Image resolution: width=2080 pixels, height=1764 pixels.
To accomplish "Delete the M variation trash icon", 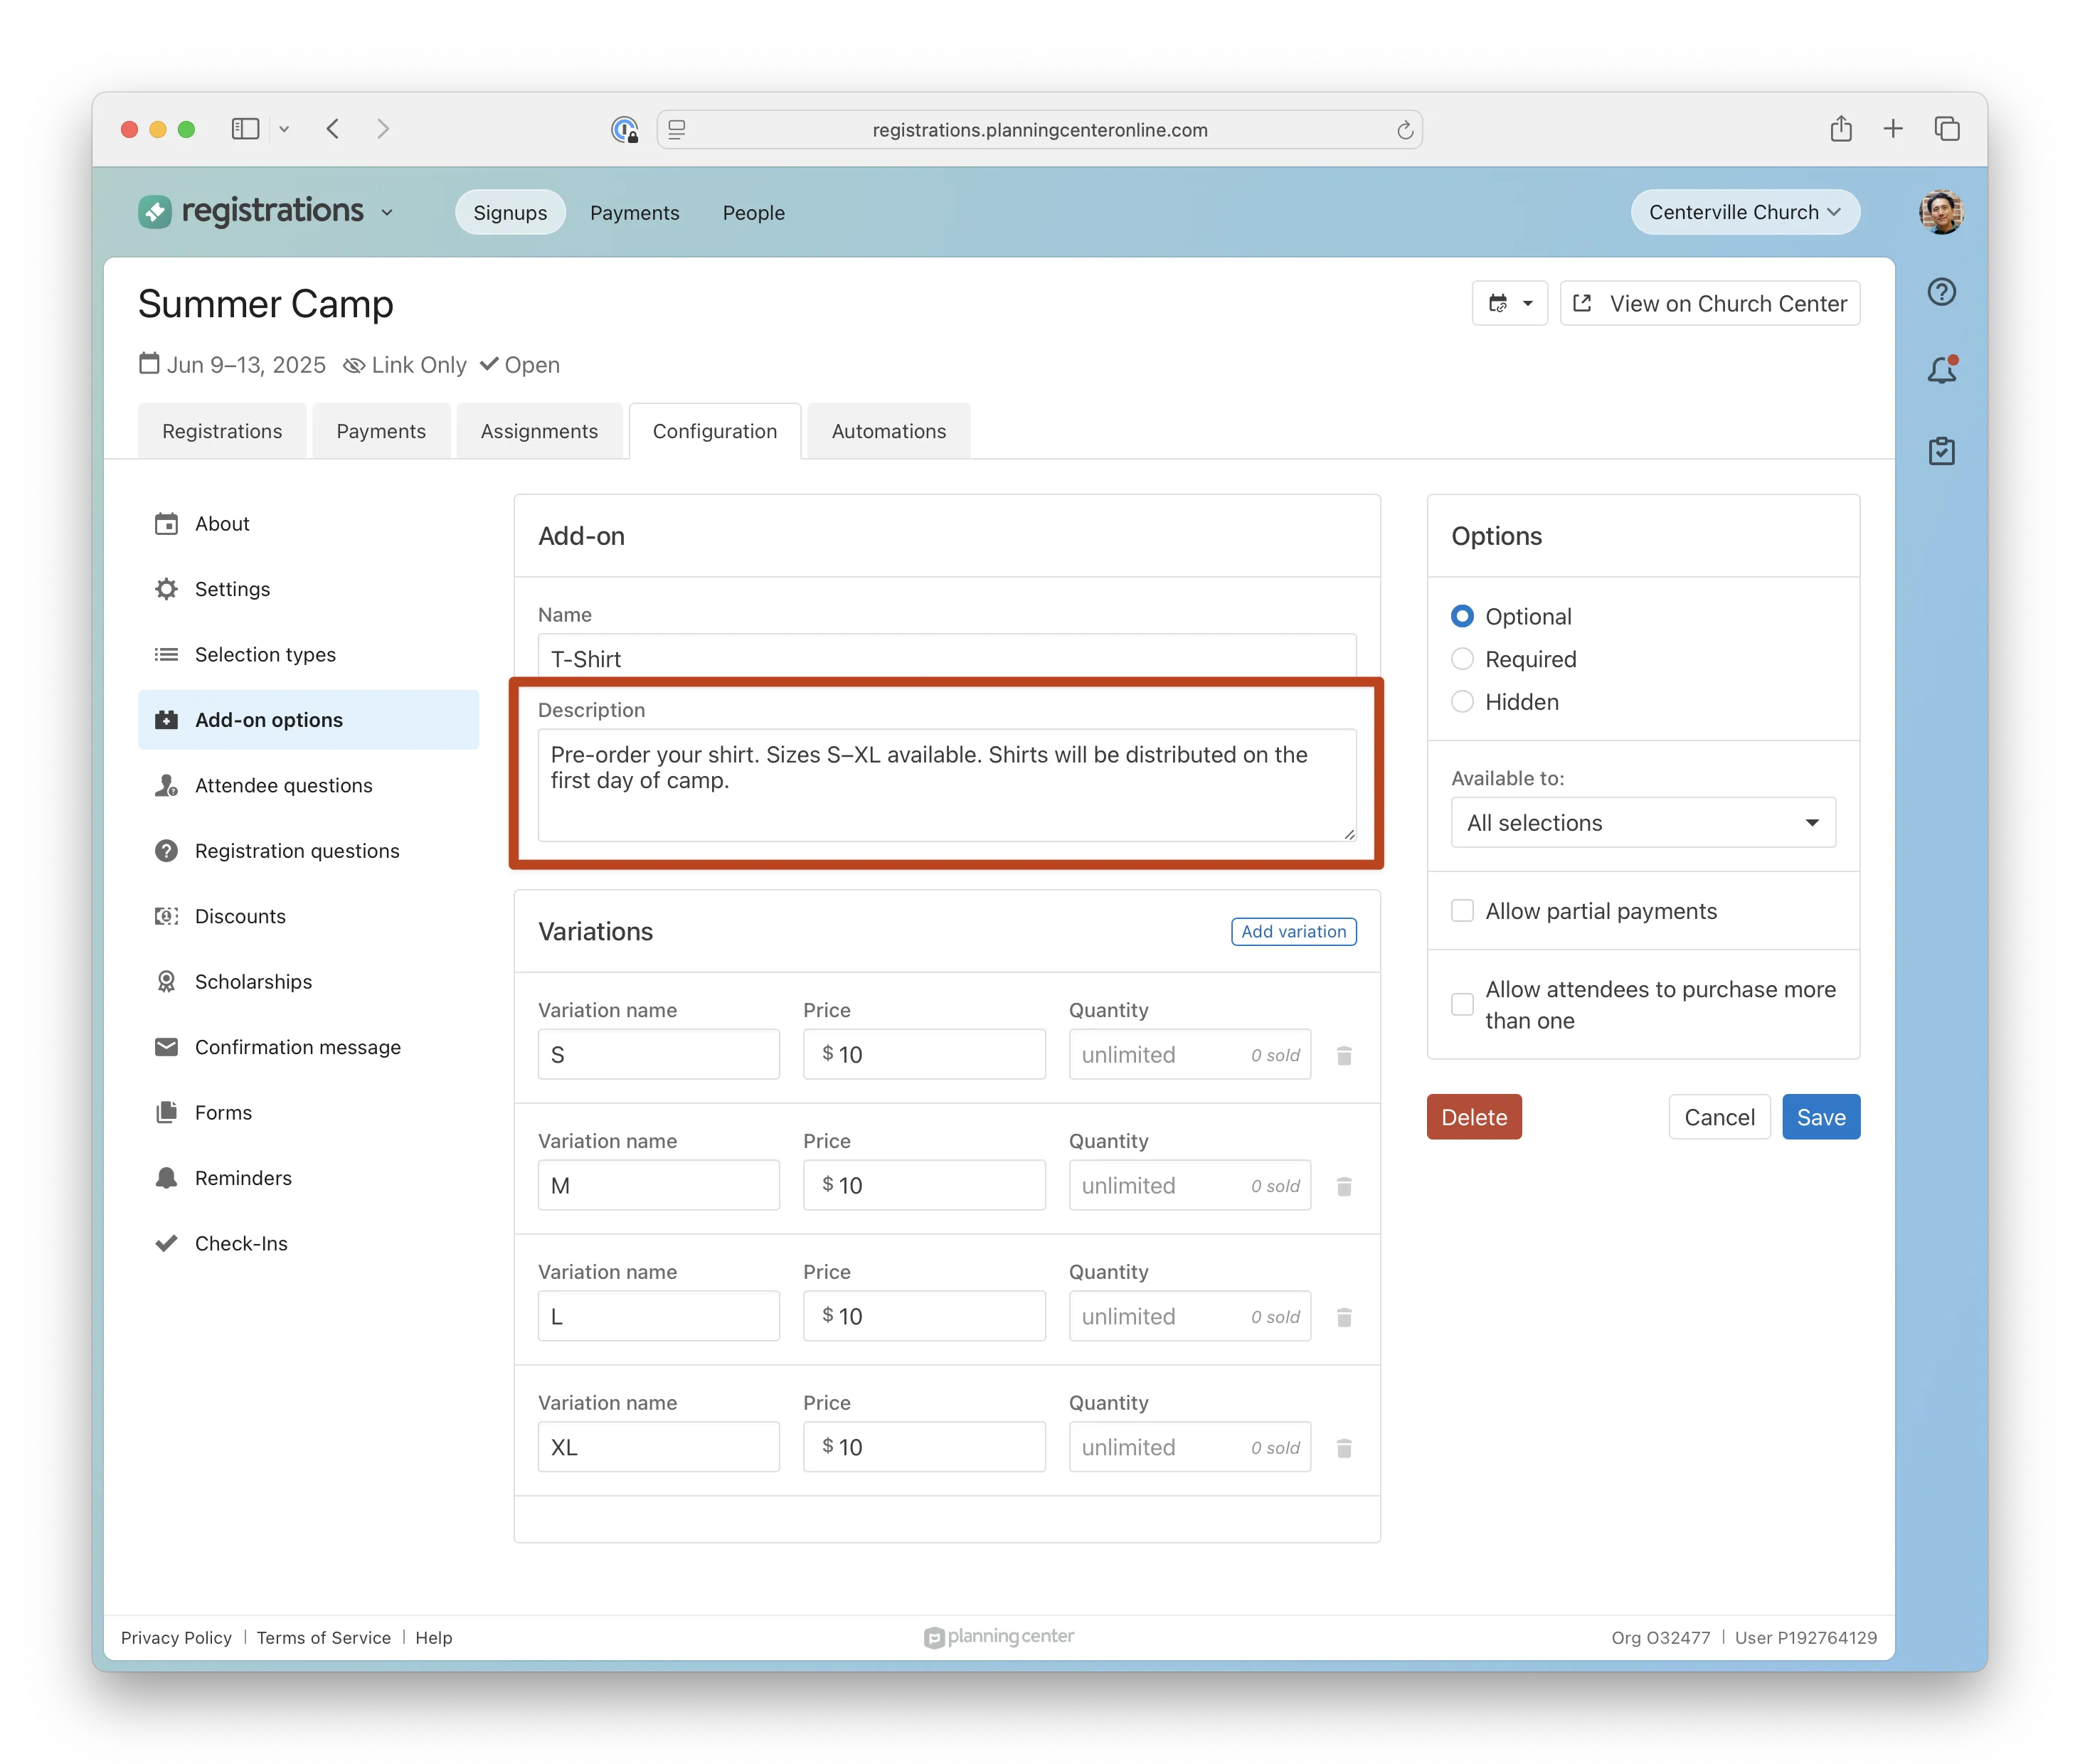I will [x=1344, y=1186].
